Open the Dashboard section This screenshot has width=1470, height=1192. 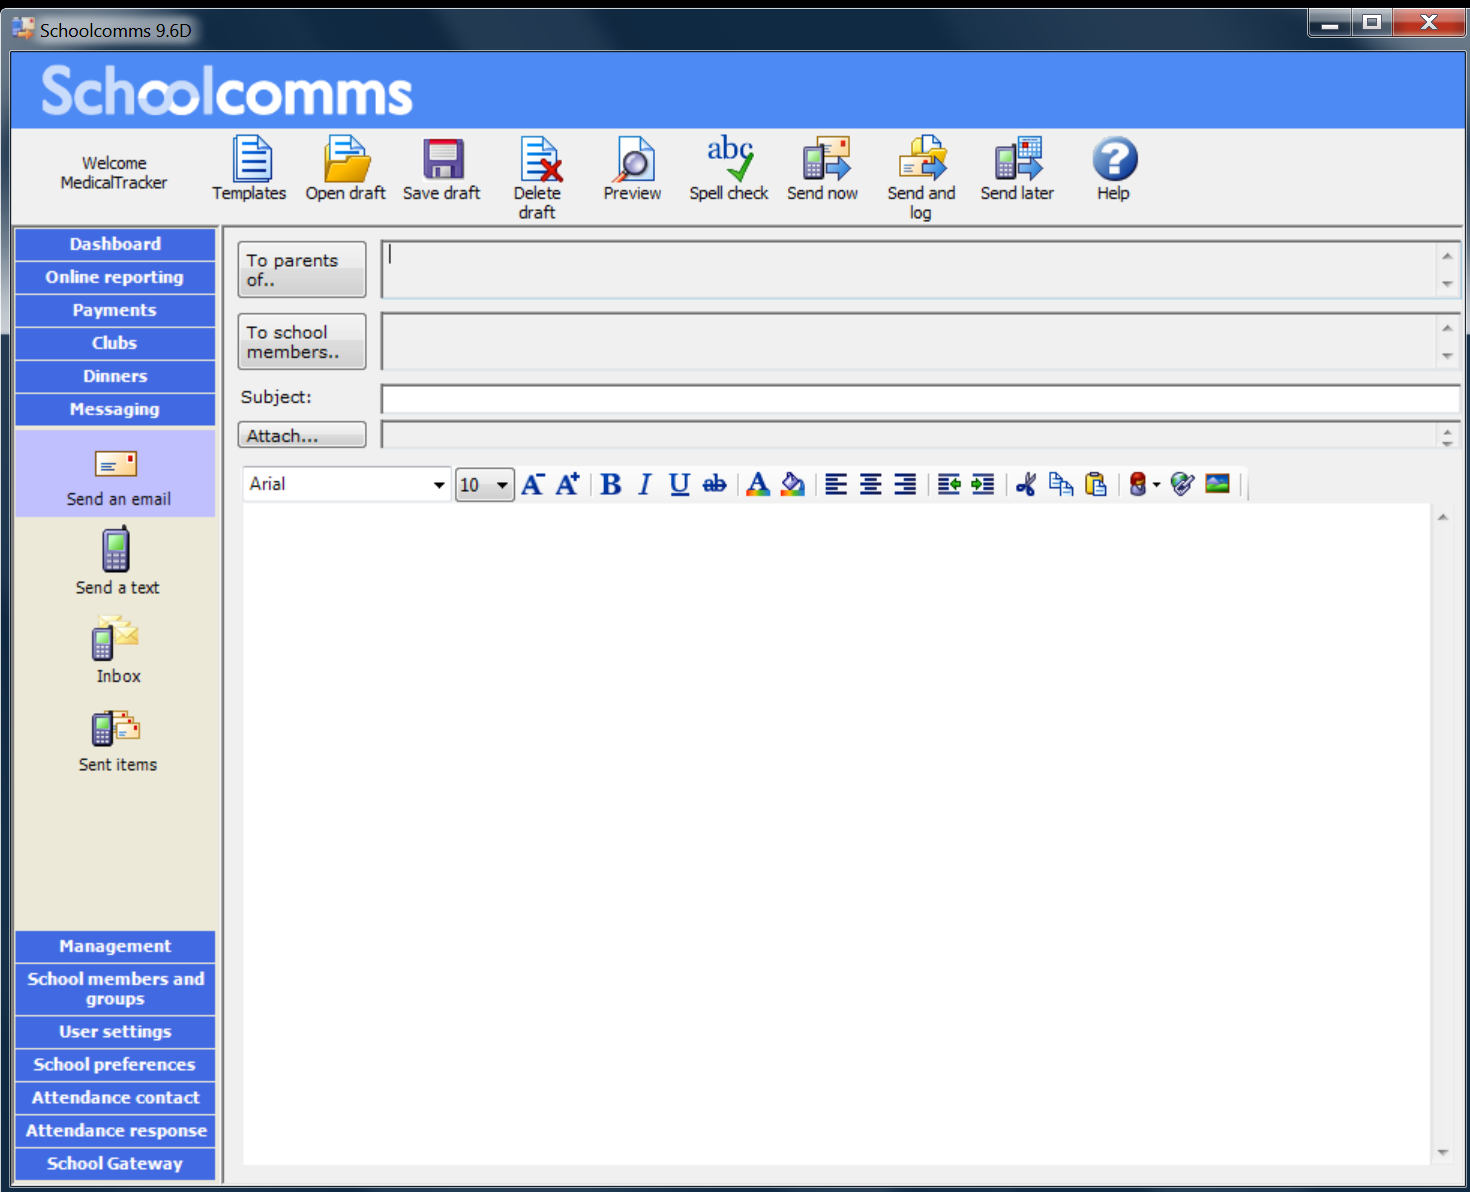[x=115, y=244]
